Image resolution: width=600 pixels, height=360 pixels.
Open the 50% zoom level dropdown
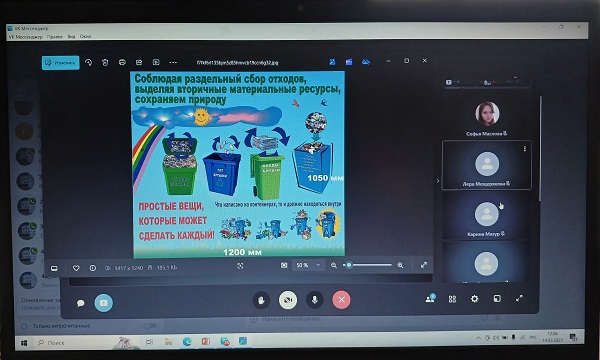308,265
